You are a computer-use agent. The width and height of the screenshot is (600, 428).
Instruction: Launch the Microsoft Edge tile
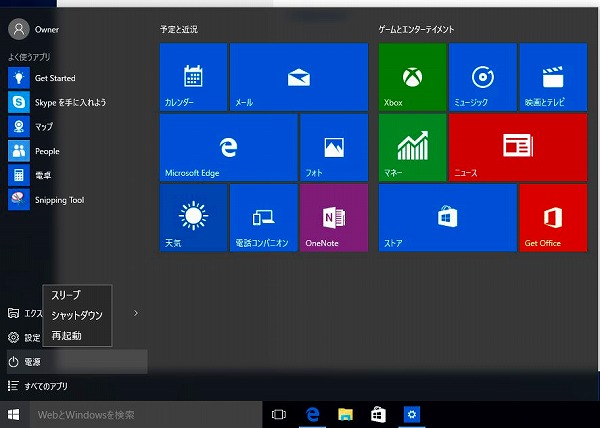tap(228, 147)
